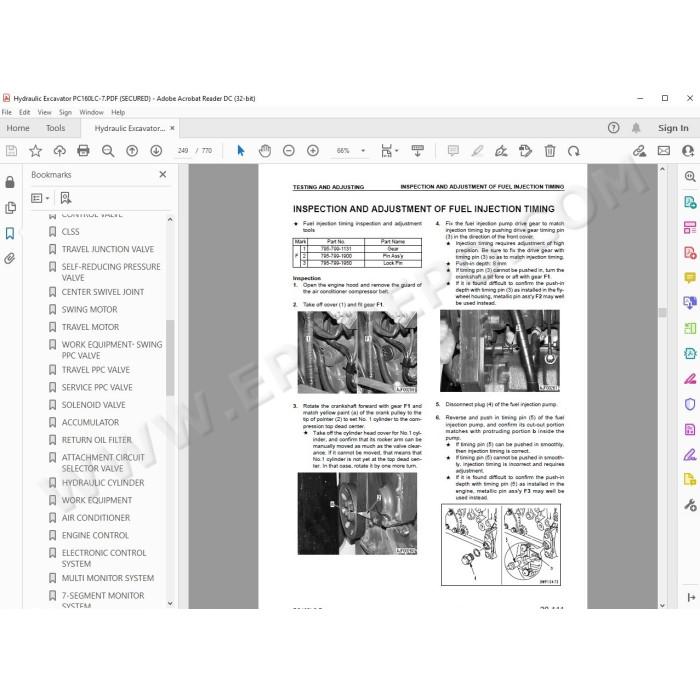Go to the SOLENOID VALVE bookmark
This screenshot has height=700, width=700.
click(93, 405)
